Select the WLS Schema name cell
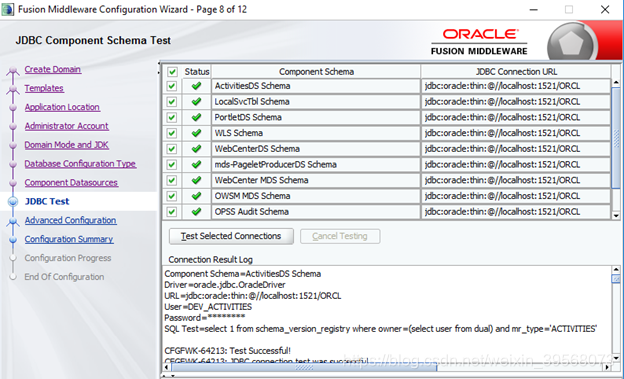The height and width of the screenshot is (379, 624). (x=316, y=133)
